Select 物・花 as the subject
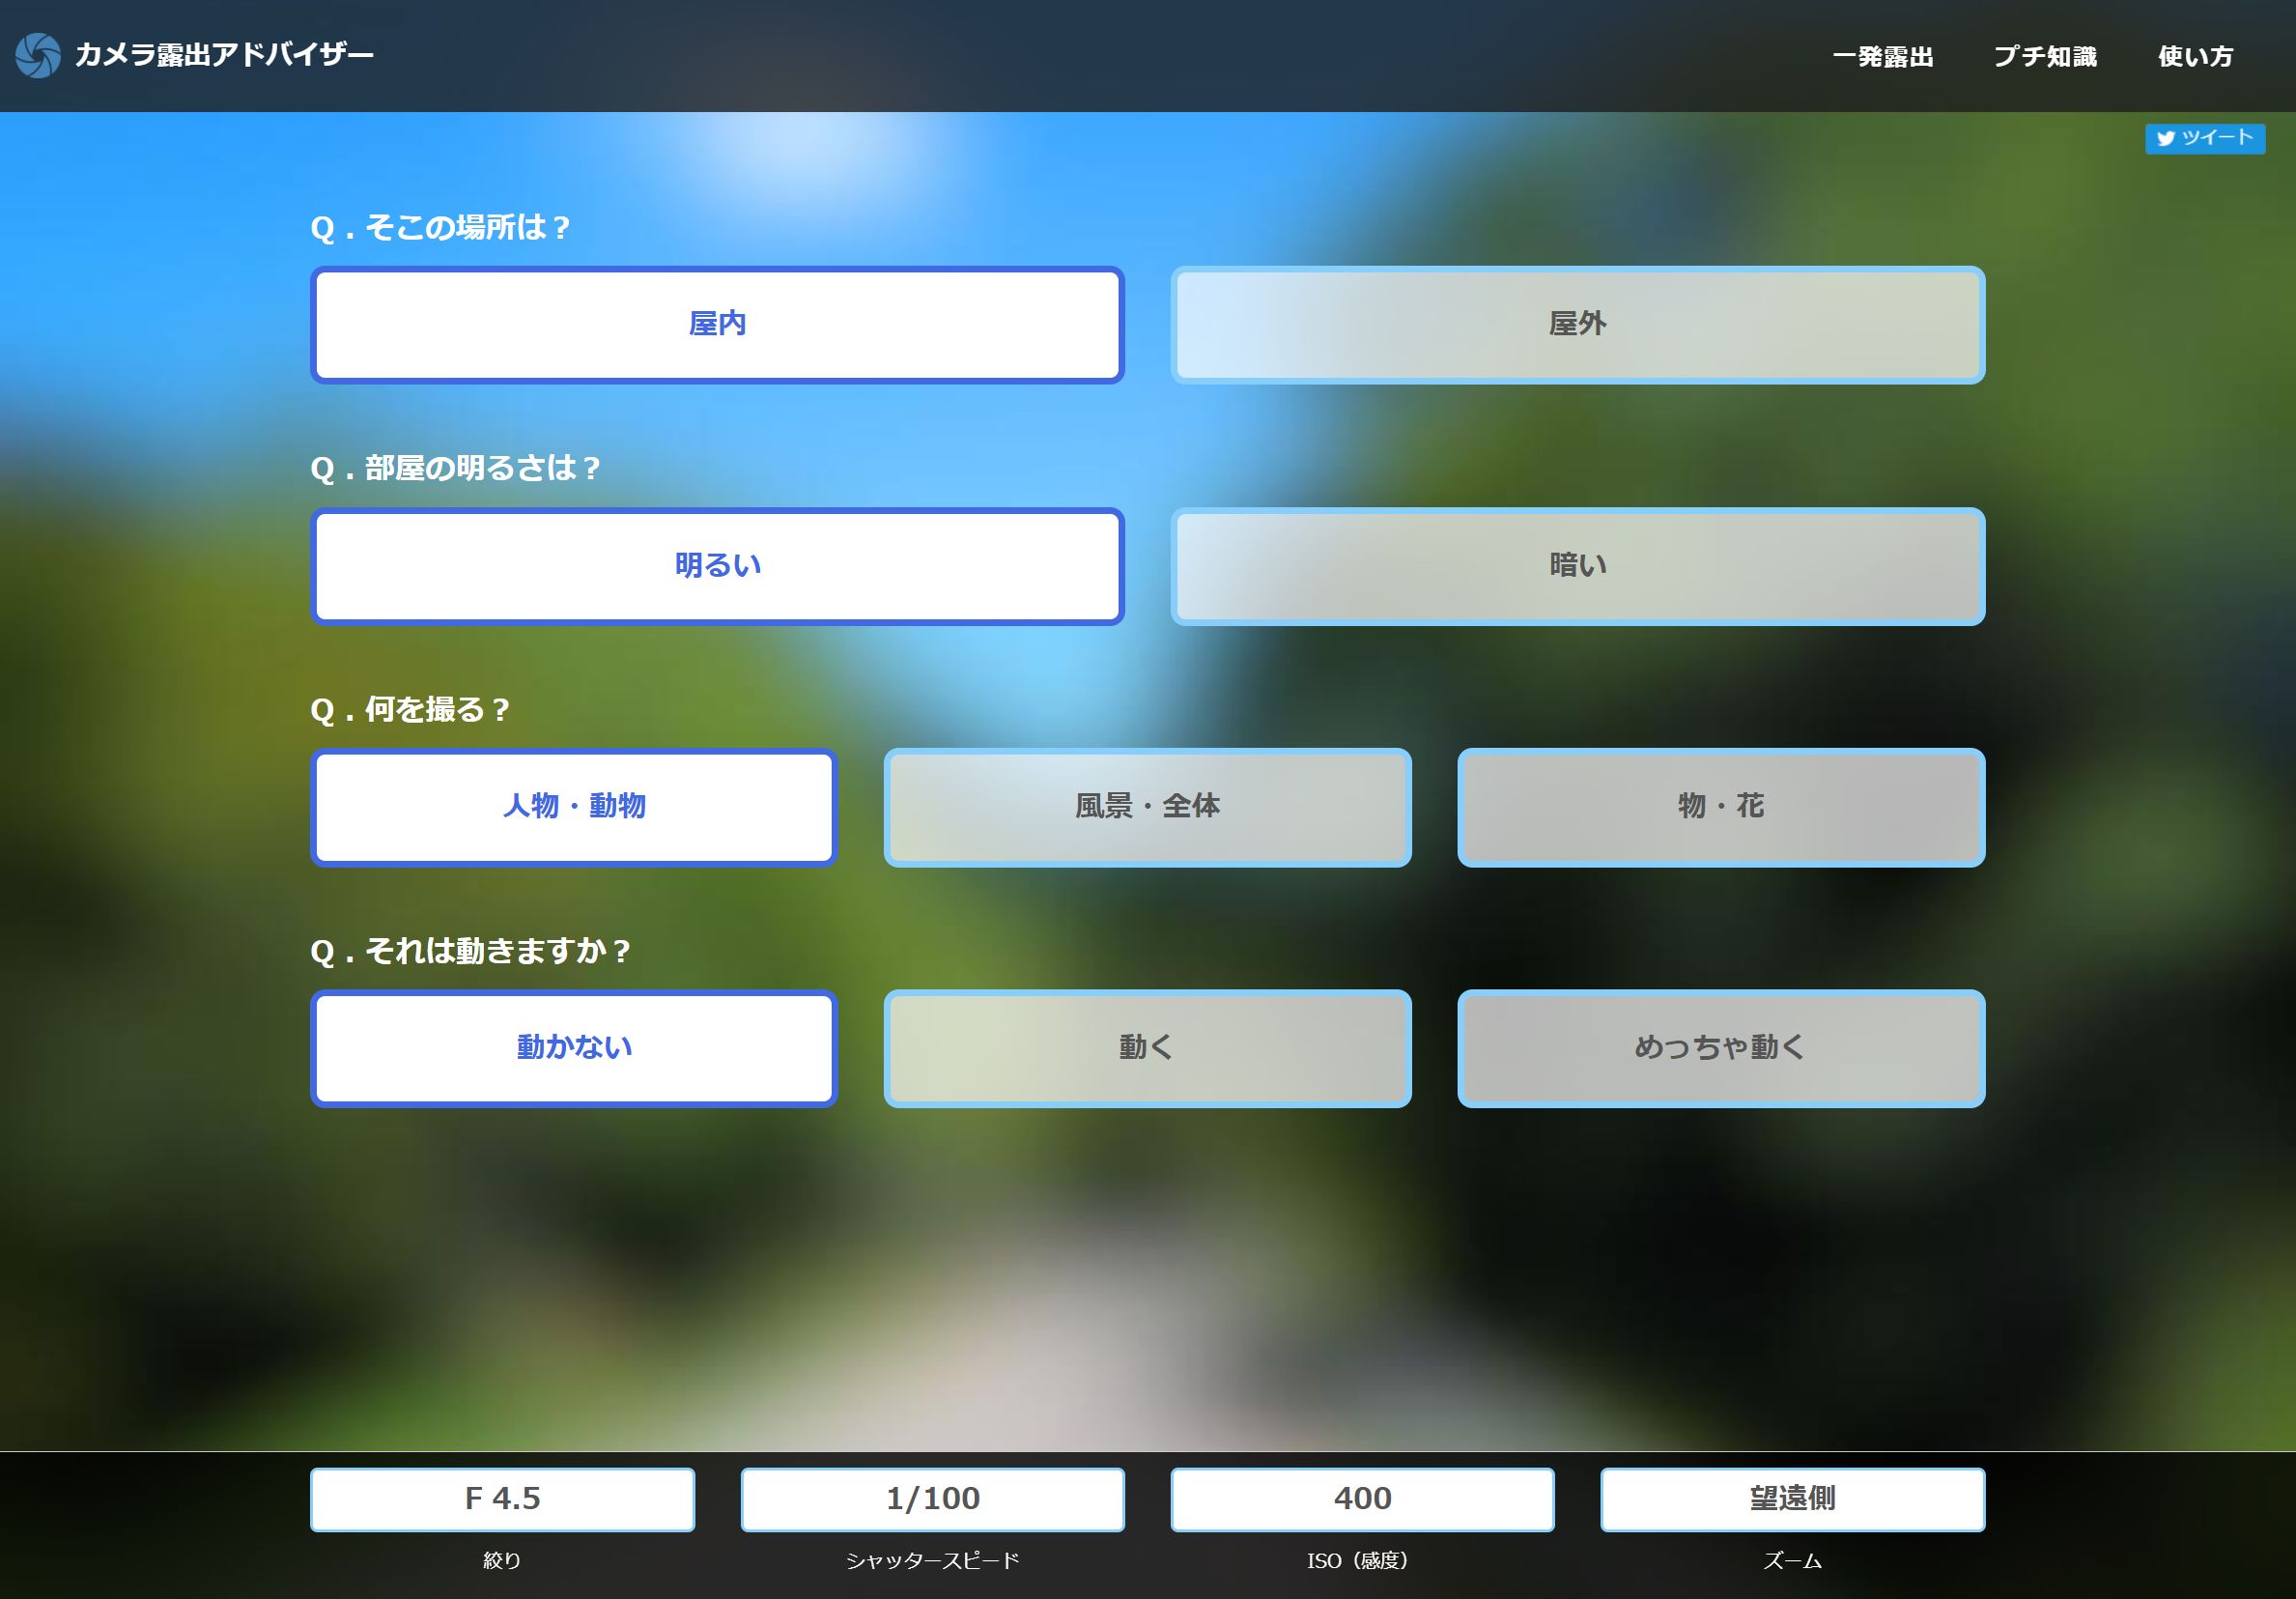Viewport: 2296px width, 1599px height. (x=1722, y=807)
